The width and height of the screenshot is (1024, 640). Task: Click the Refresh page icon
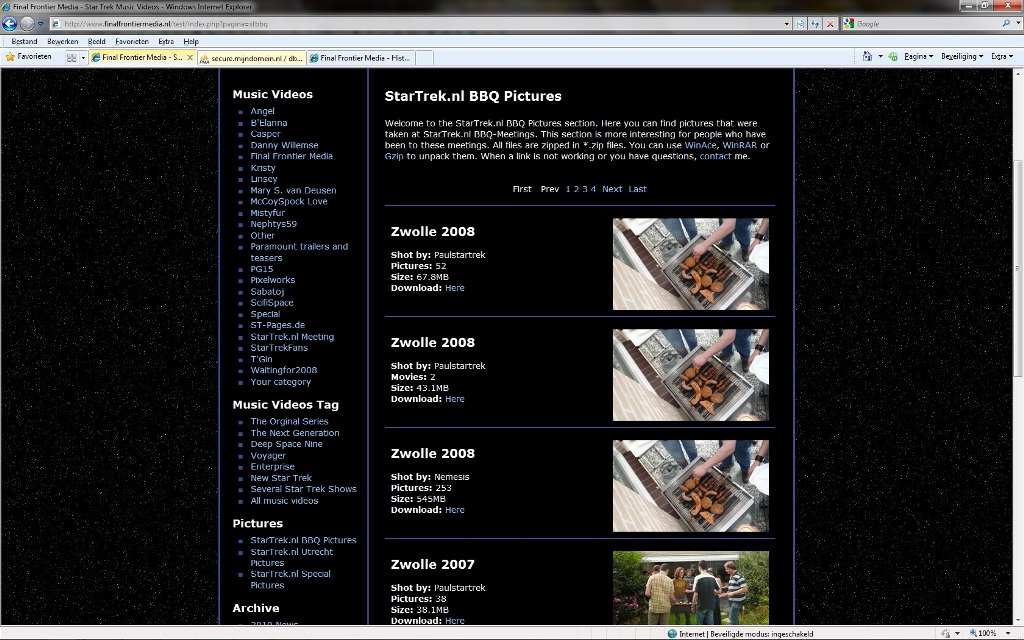click(815, 24)
